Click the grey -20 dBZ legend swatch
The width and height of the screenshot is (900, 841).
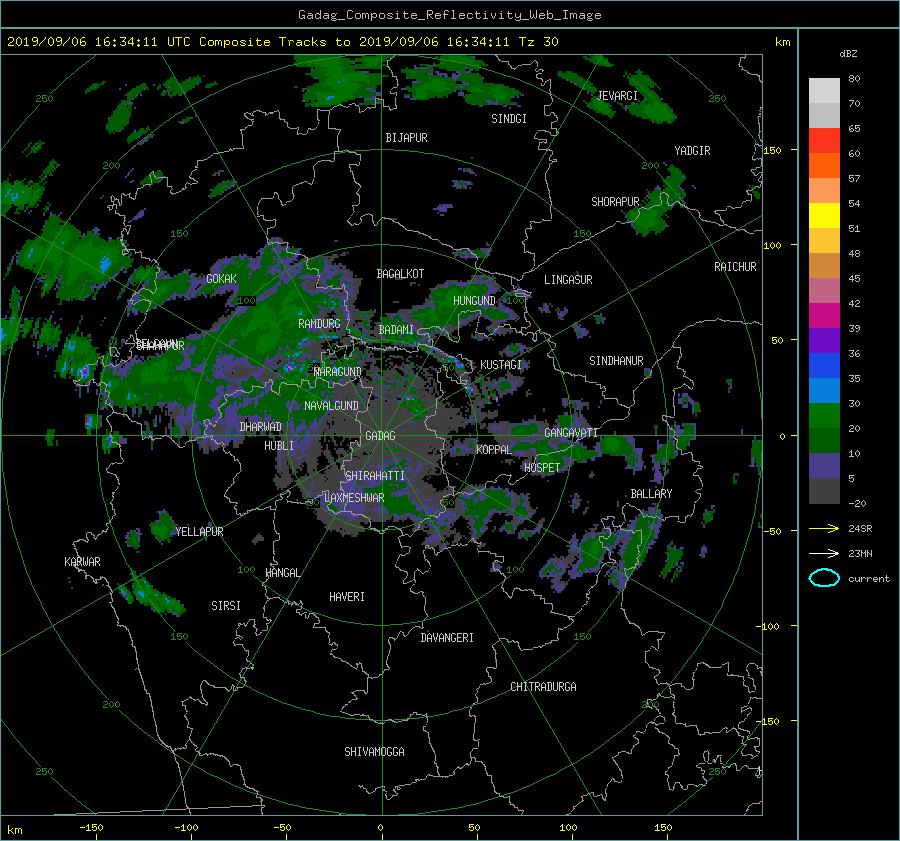(824, 491)
